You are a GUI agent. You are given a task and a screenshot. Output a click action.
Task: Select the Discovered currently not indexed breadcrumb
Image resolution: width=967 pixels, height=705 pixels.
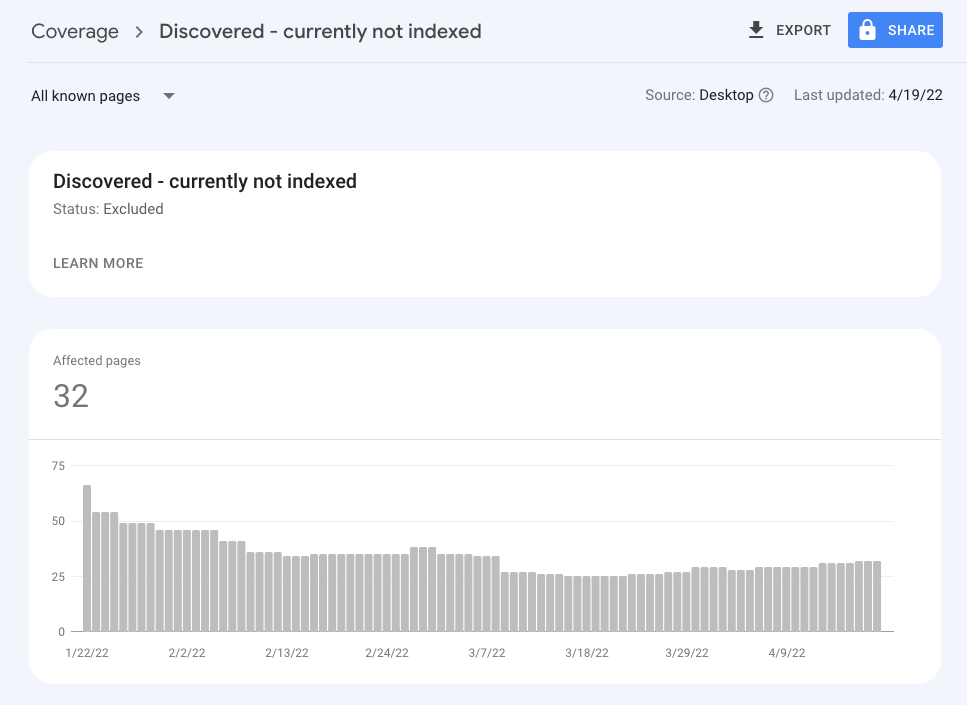click(320, 31)
